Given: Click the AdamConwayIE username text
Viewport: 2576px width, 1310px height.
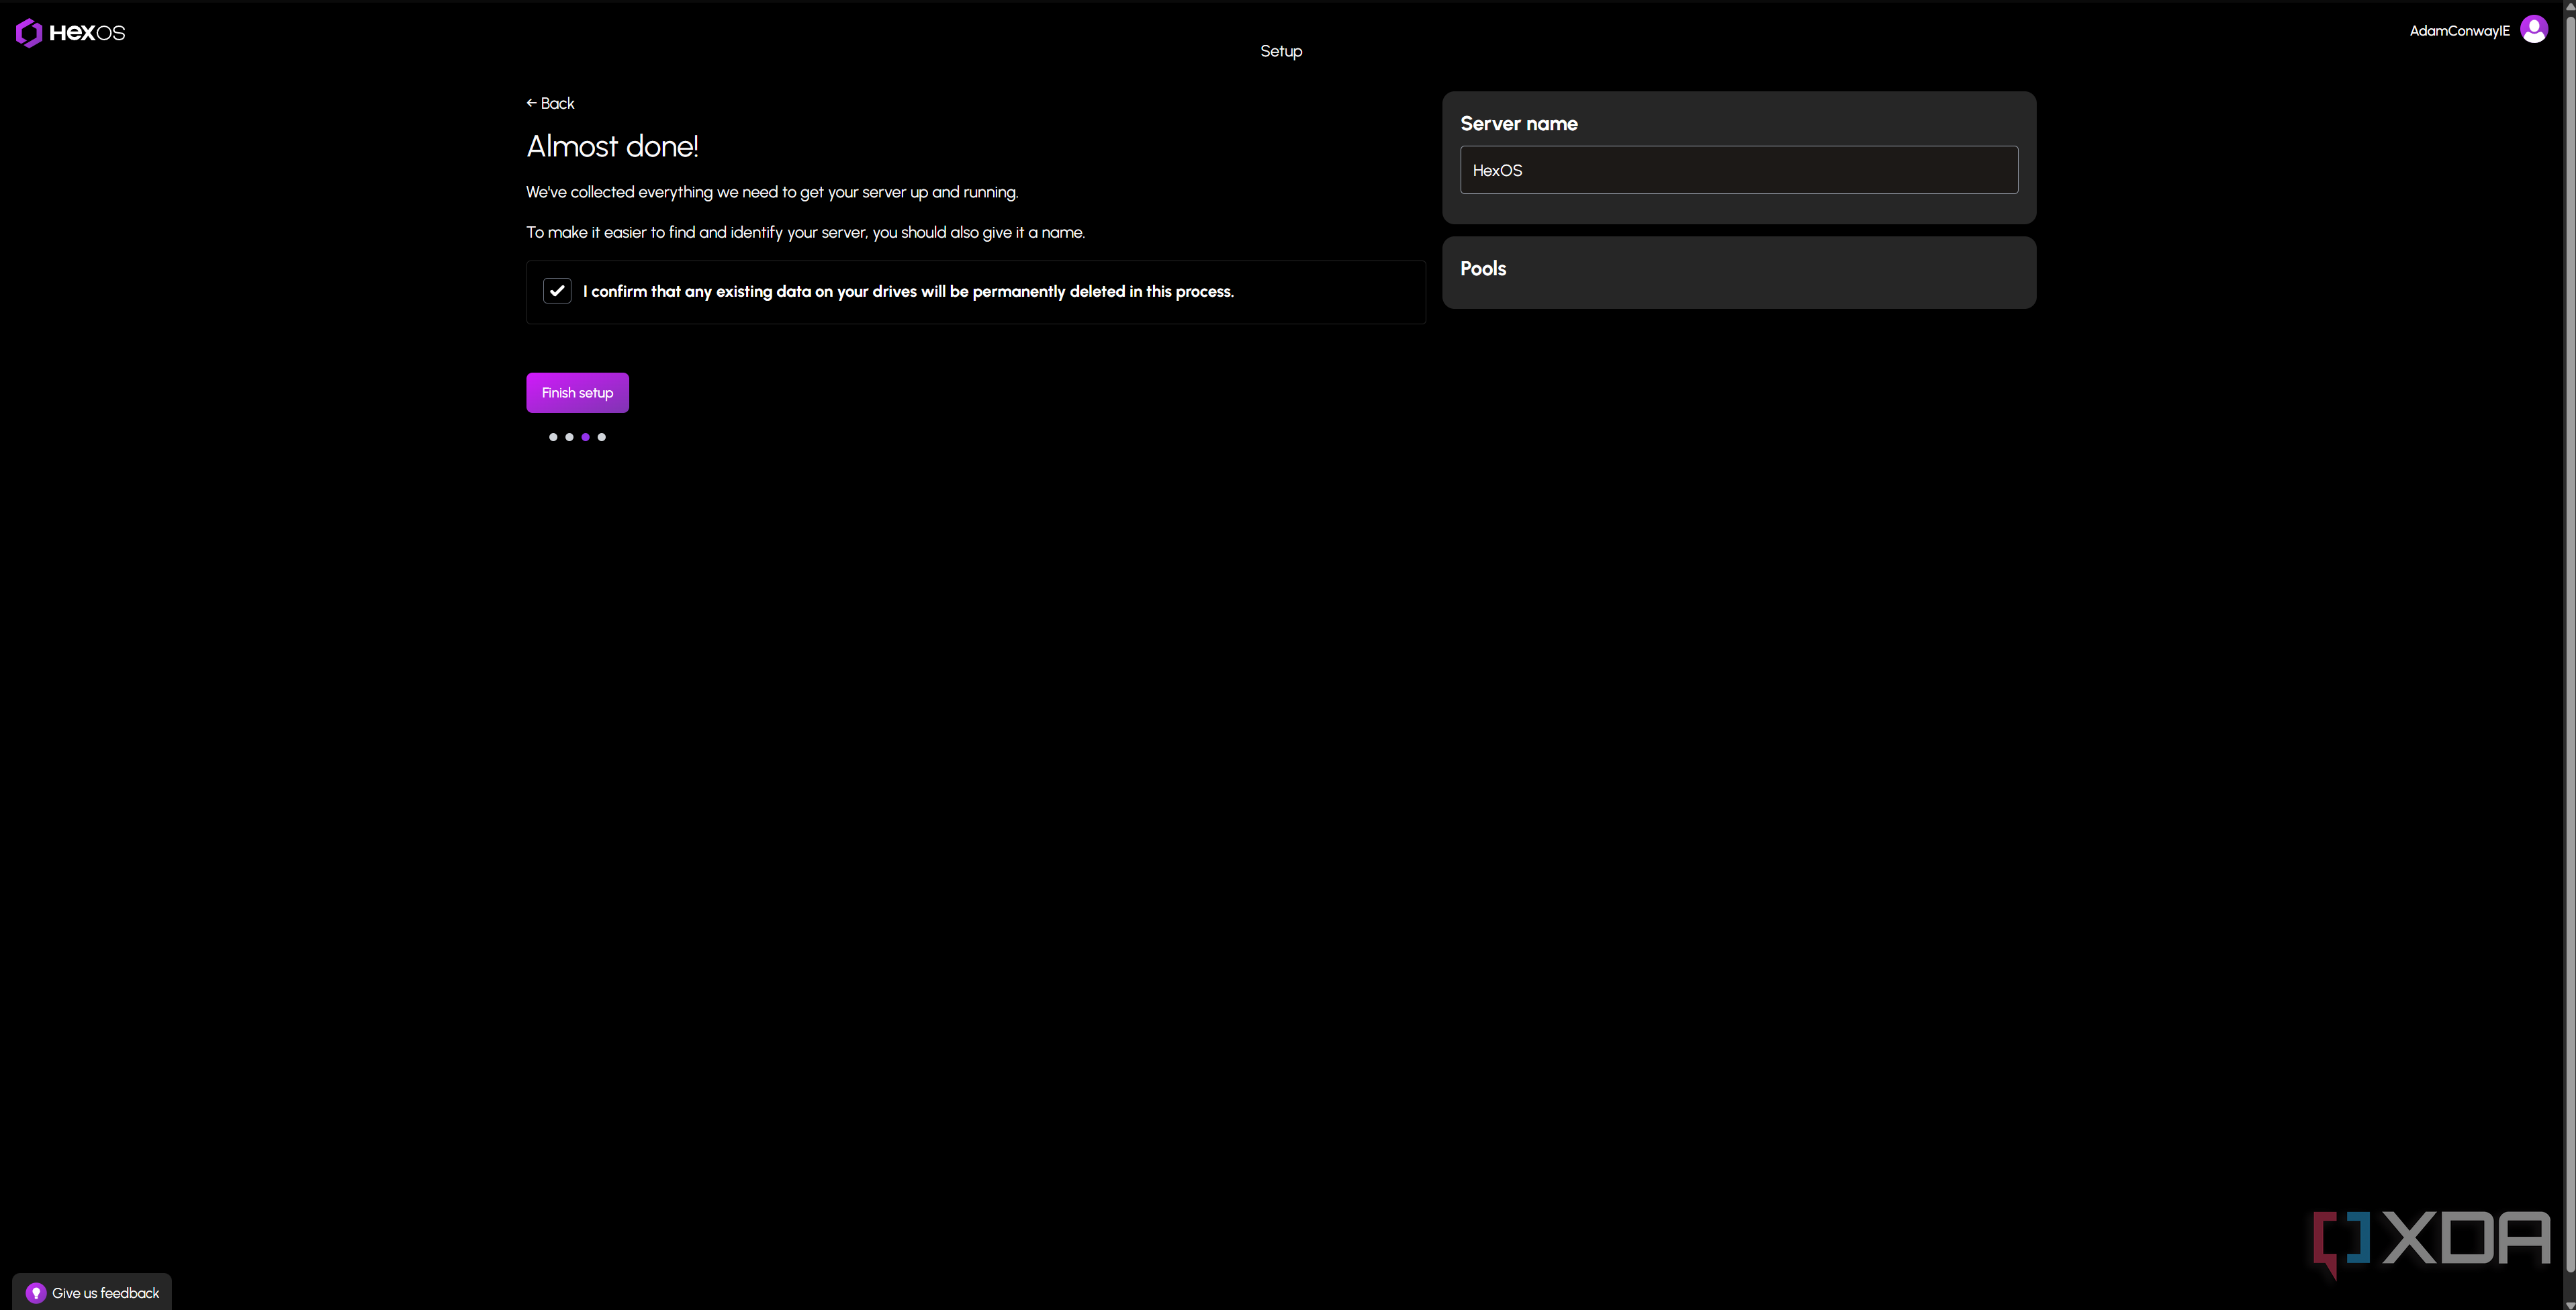Looking at the screenshot, I should pyautogui.click(x=2459, y=31).
